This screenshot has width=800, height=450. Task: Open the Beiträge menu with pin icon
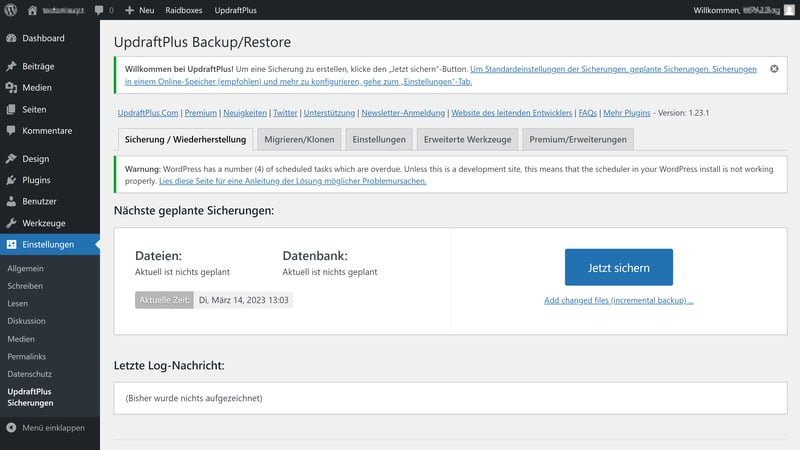[x=39, y=64]
